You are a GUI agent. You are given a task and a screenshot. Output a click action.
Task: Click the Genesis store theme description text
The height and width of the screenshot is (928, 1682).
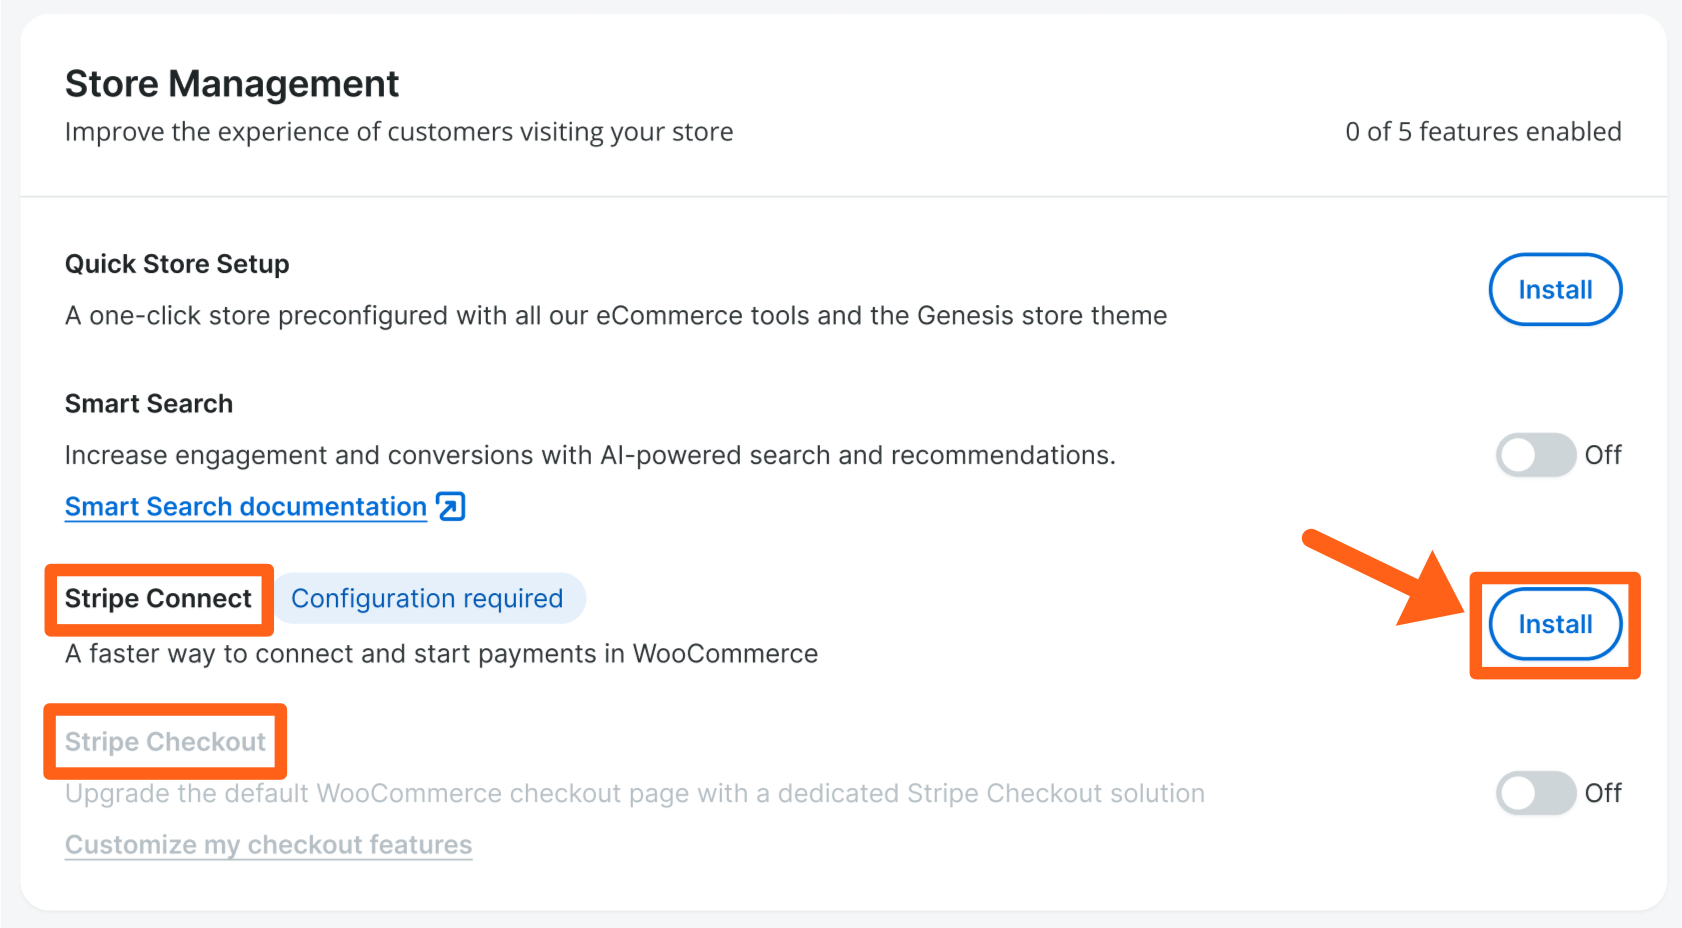(x=615, y=316)
